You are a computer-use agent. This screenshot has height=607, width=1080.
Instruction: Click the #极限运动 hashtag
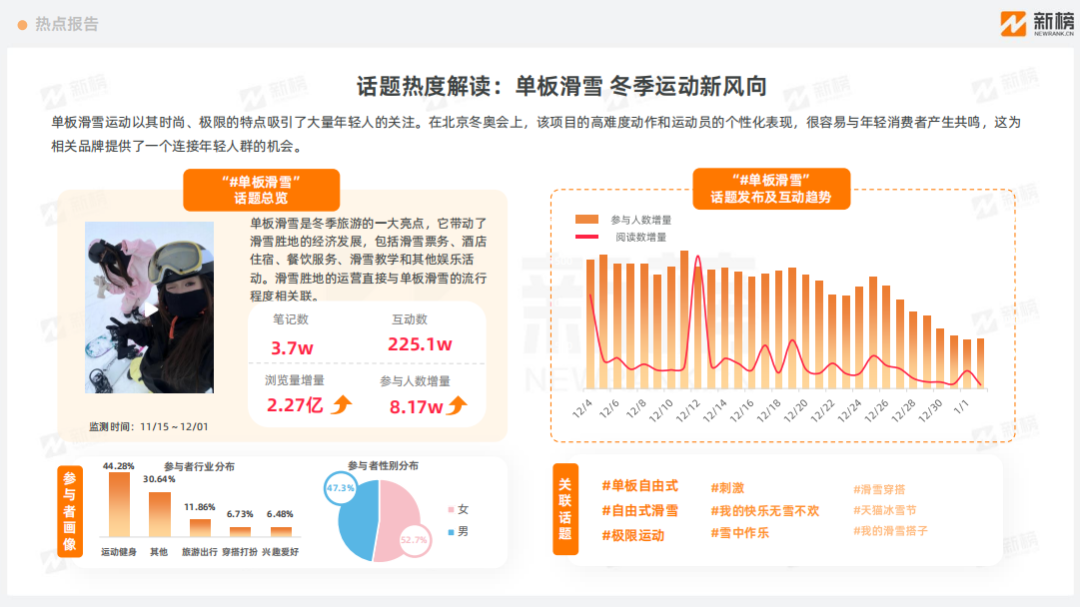[632, 535]
